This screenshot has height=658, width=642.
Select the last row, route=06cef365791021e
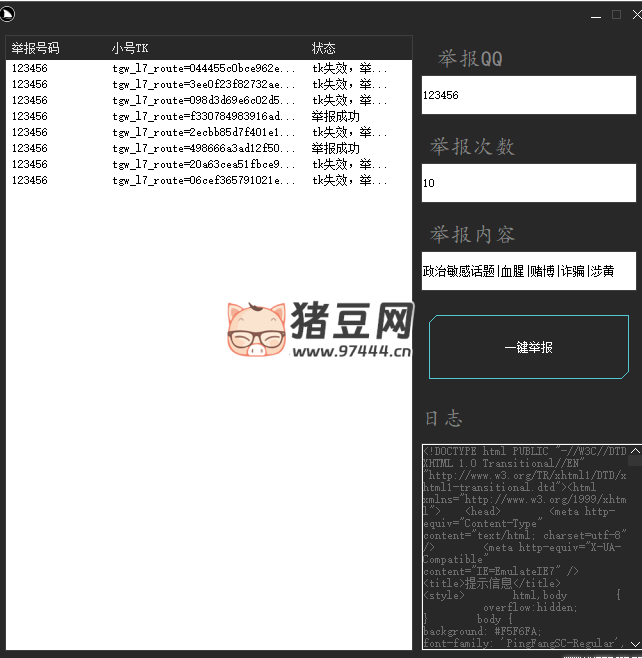point(204,181)
